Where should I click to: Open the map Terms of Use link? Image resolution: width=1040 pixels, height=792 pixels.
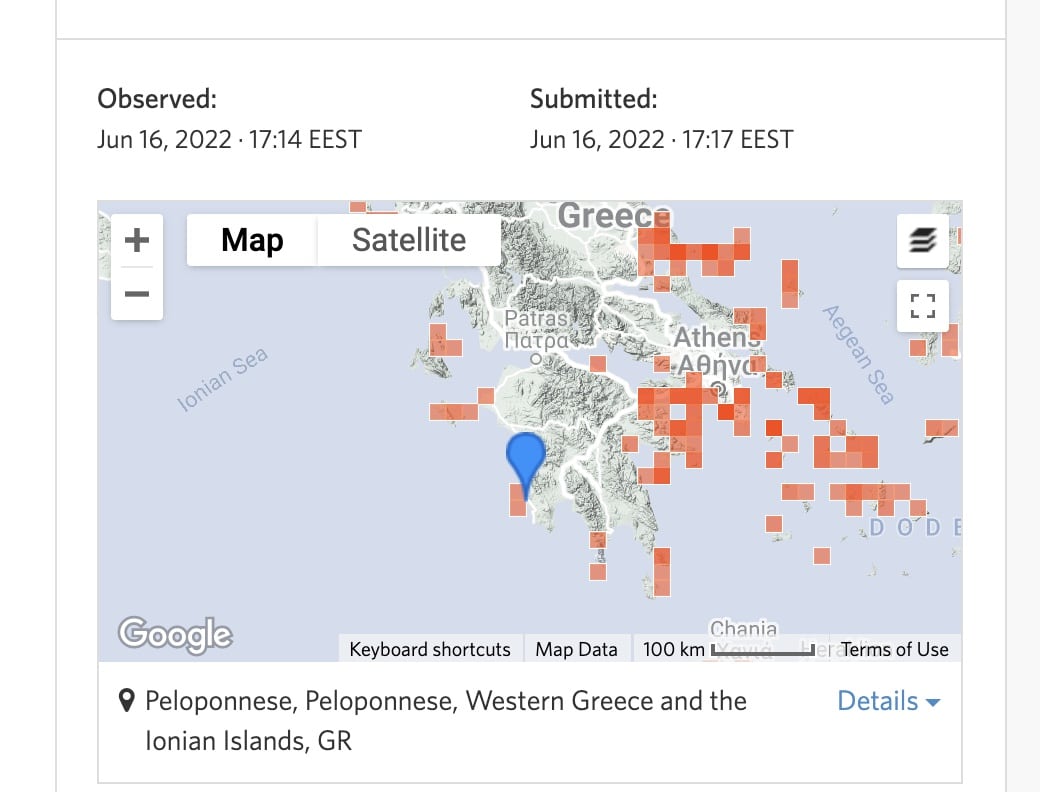894,649
